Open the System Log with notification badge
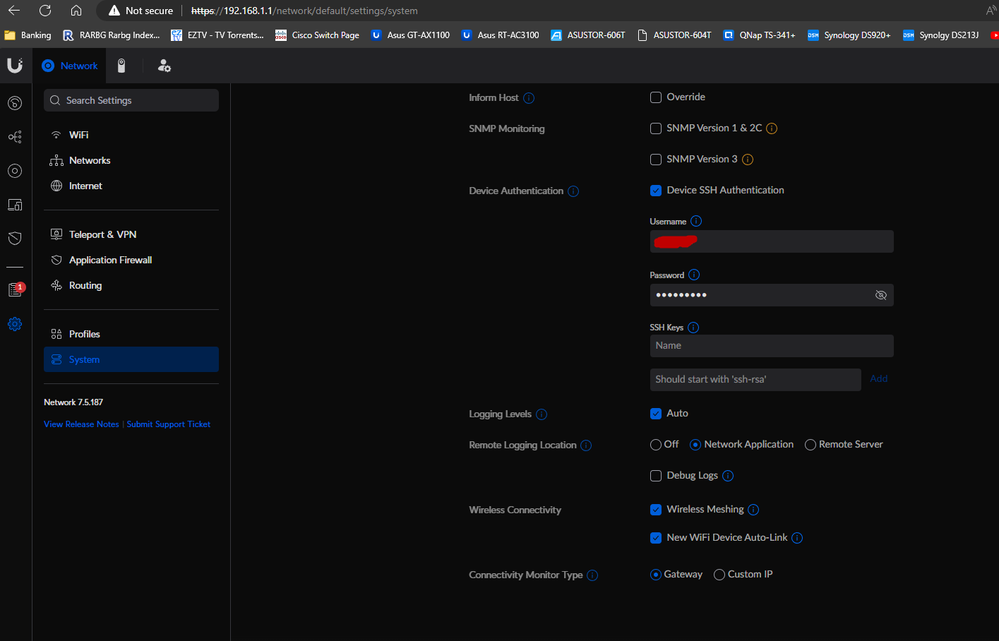Image resolution: width=999 pixels, height=641 pixels. [x=14, y=288]
